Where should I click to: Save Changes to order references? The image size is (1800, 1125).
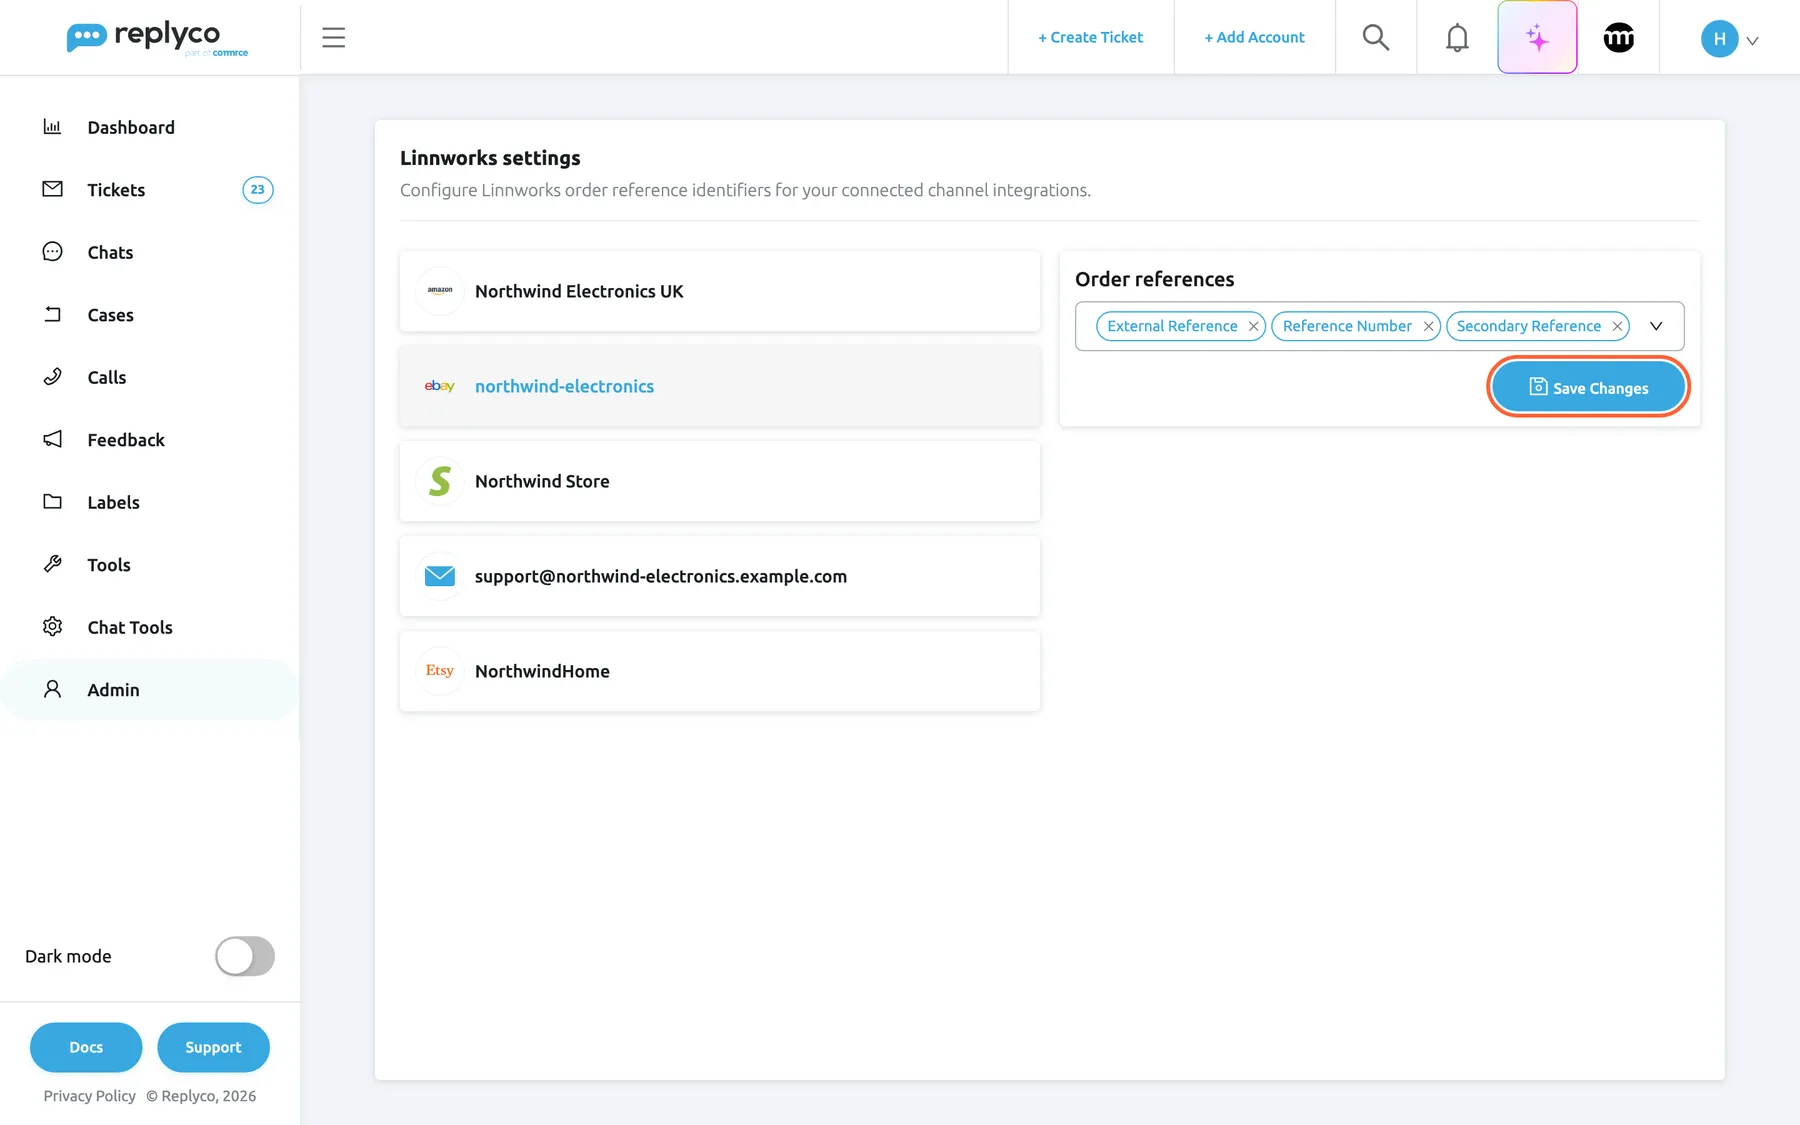[1588, 387]
